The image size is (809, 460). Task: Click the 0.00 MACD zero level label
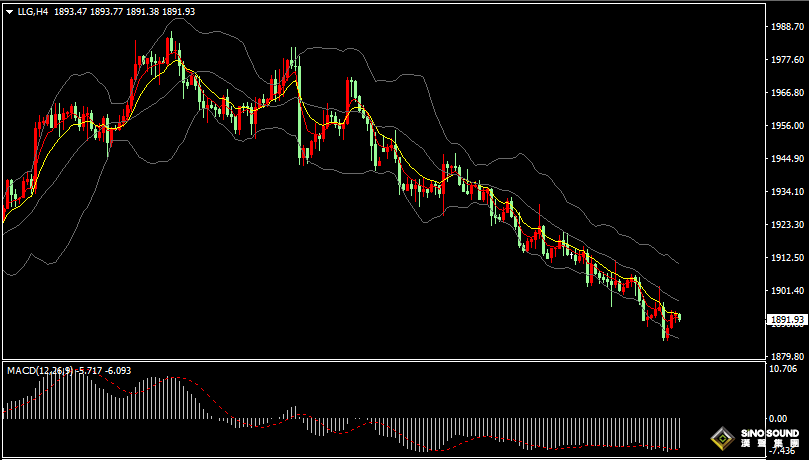779,418
